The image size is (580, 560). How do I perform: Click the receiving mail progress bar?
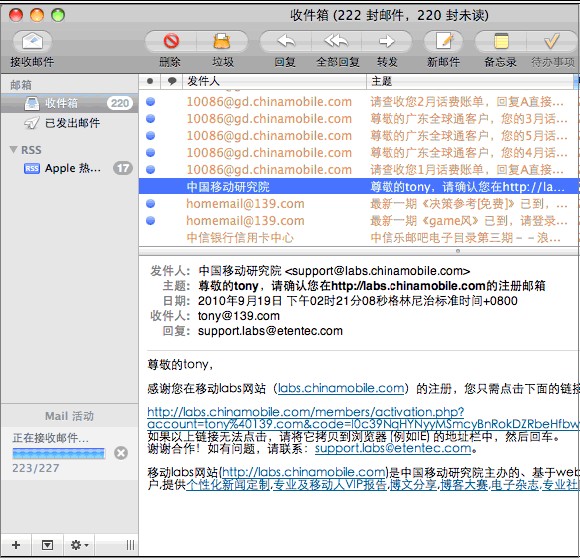[x=58, y=453]
